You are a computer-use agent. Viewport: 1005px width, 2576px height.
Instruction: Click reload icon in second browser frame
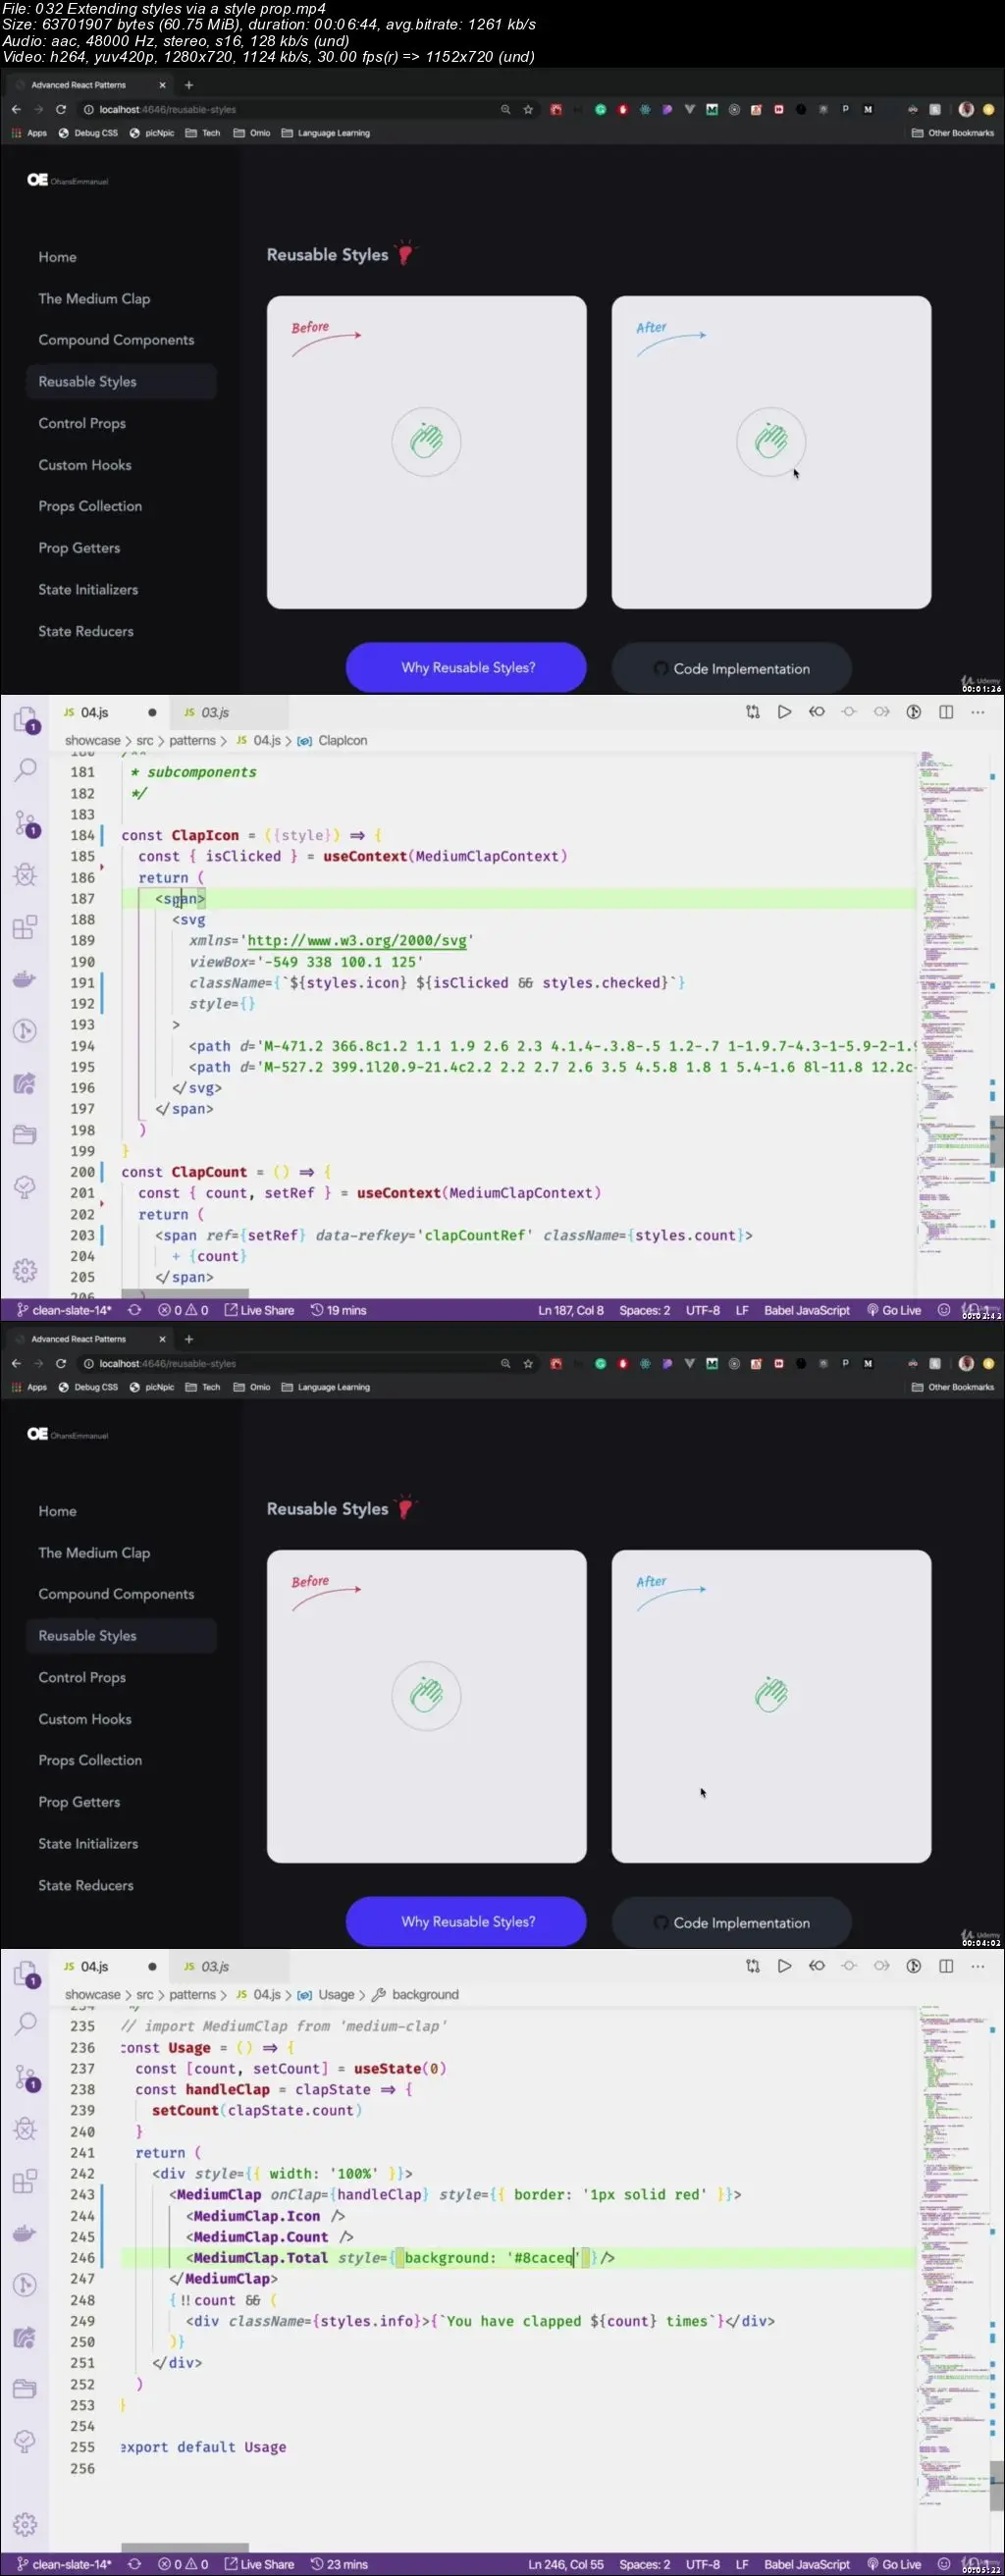(61, 1363)
